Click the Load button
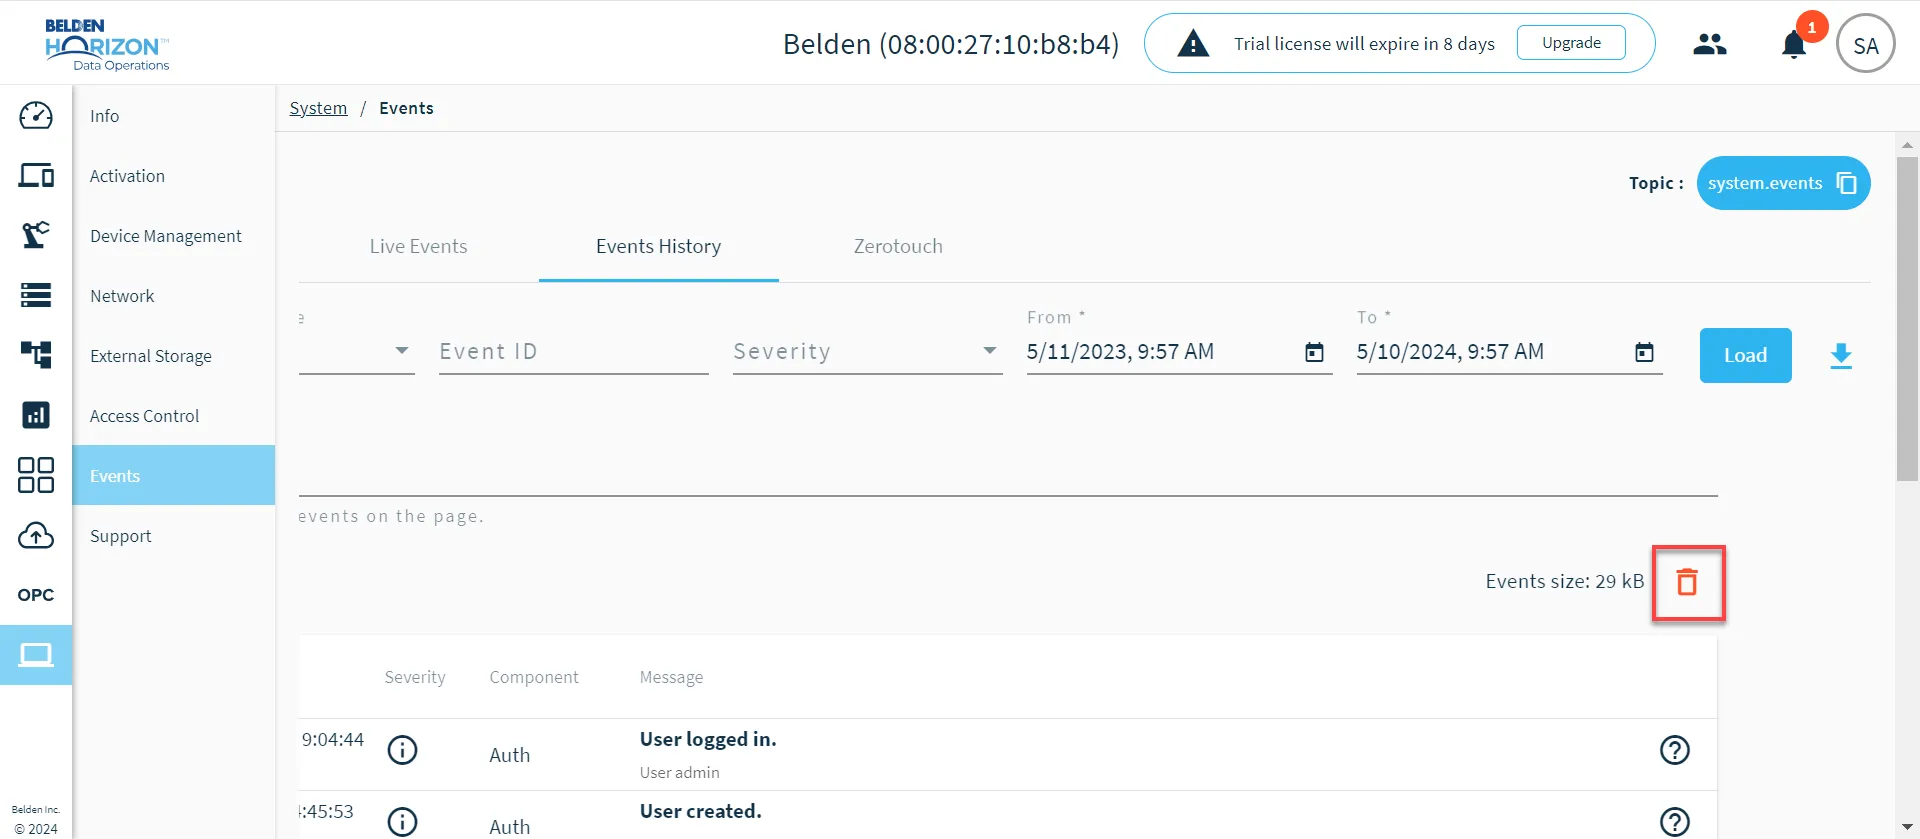The image size is (1920, 839). (1745, 355)
